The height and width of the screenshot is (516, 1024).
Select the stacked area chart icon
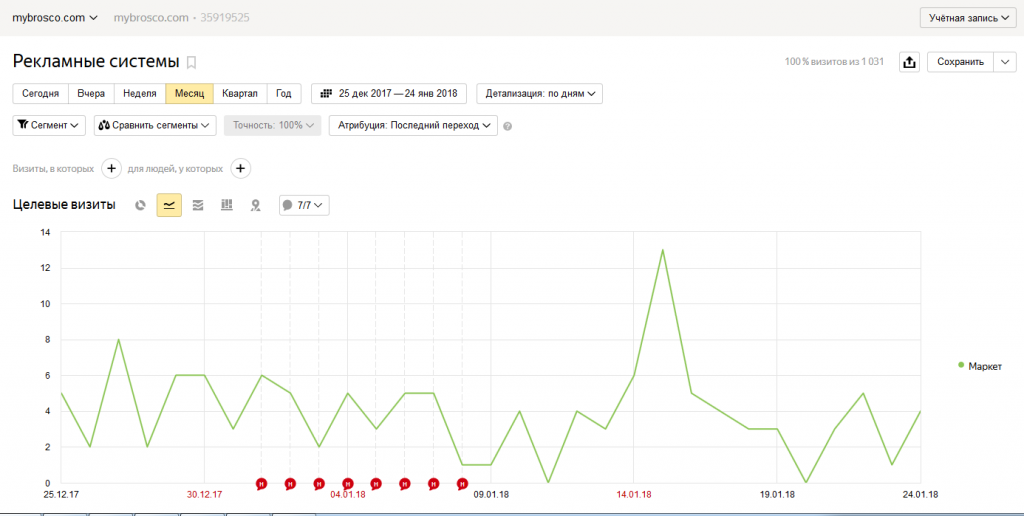(x=198, y=205)
